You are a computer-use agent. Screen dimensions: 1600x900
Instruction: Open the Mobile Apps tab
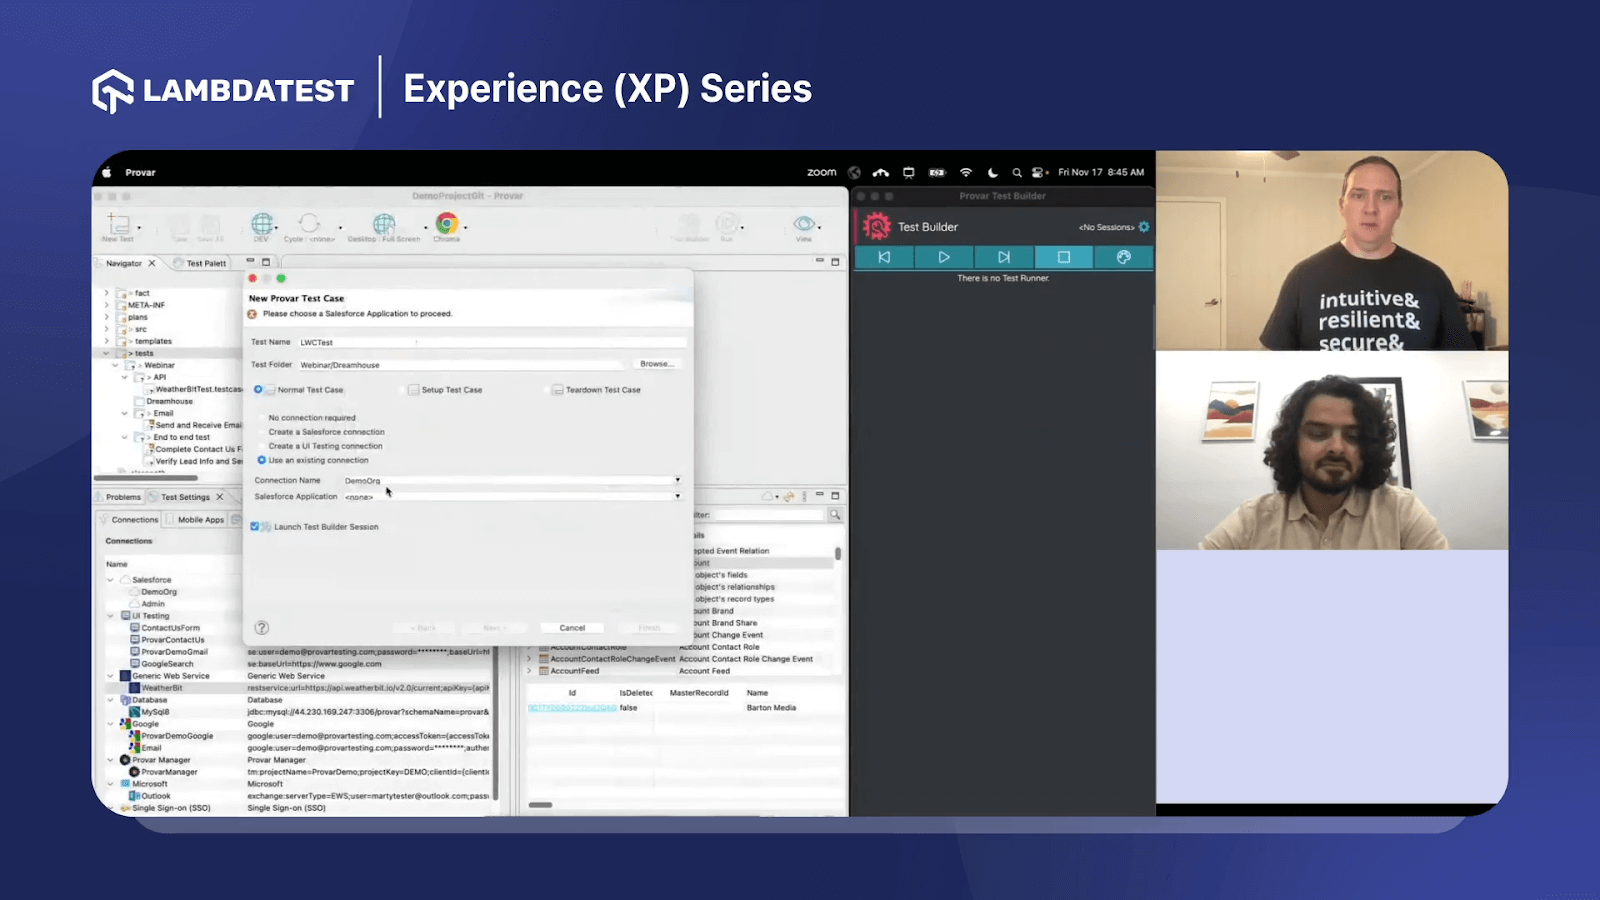coord(199,518)
